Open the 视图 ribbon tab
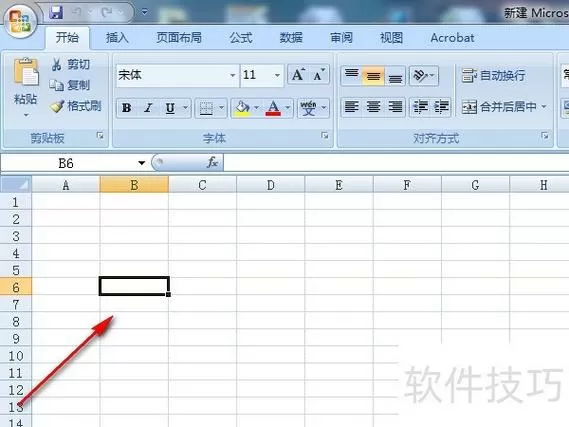This screenshot has height=427, width=569. click(x=391, y=38)
